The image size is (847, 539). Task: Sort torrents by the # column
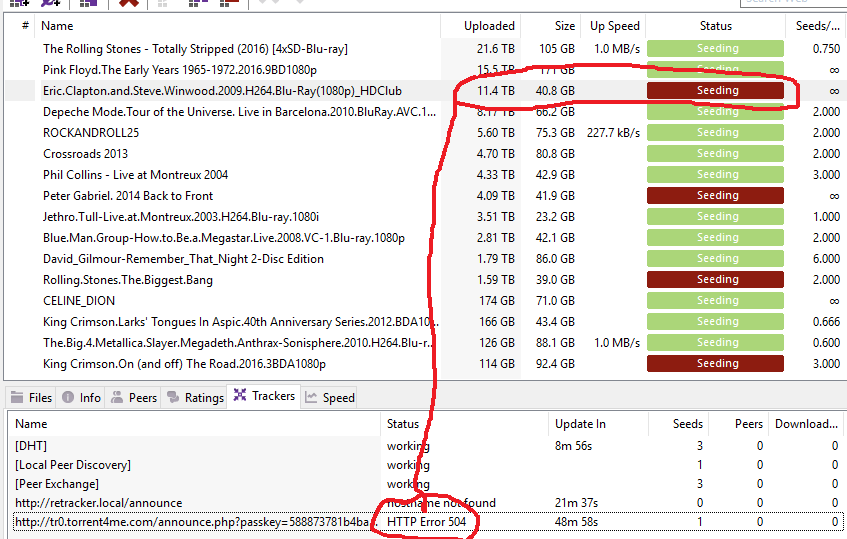pyautogui.click(x=25, y=26)
